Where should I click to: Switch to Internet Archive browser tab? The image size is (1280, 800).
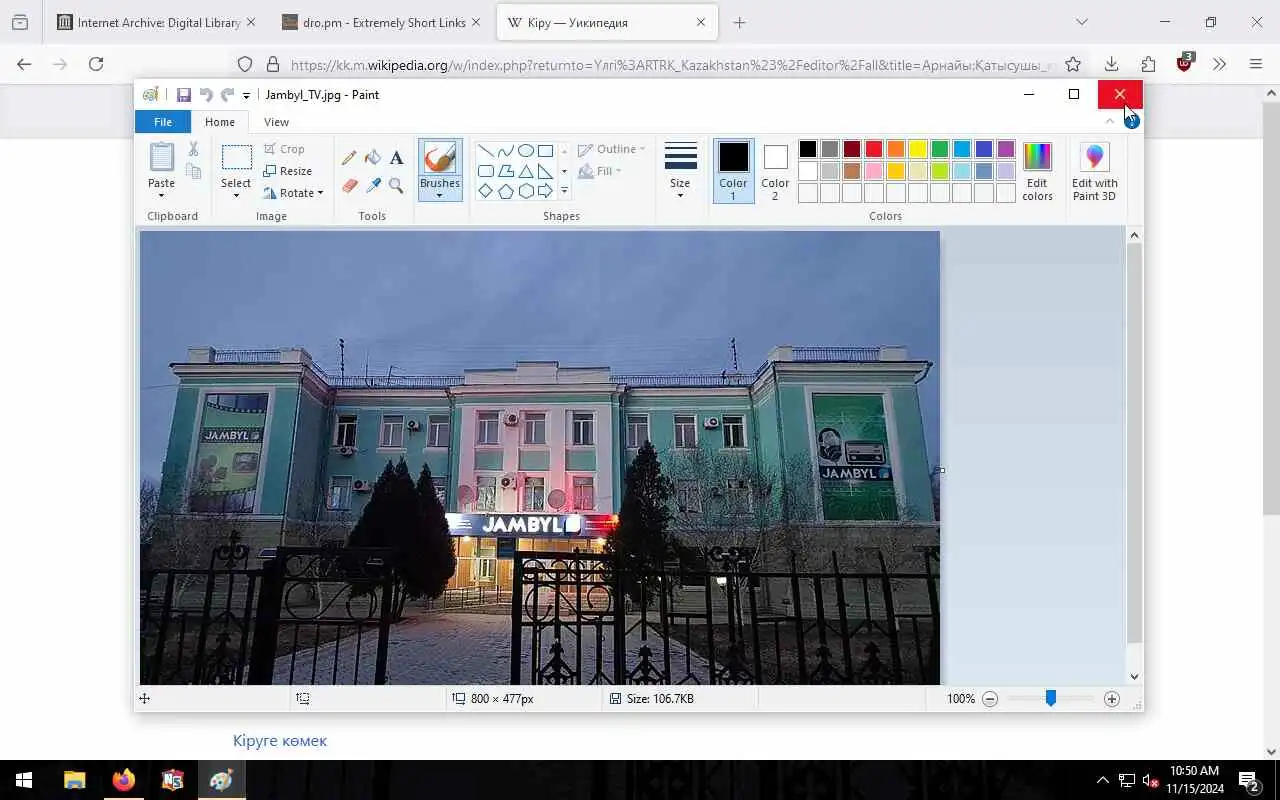(156, 22)
